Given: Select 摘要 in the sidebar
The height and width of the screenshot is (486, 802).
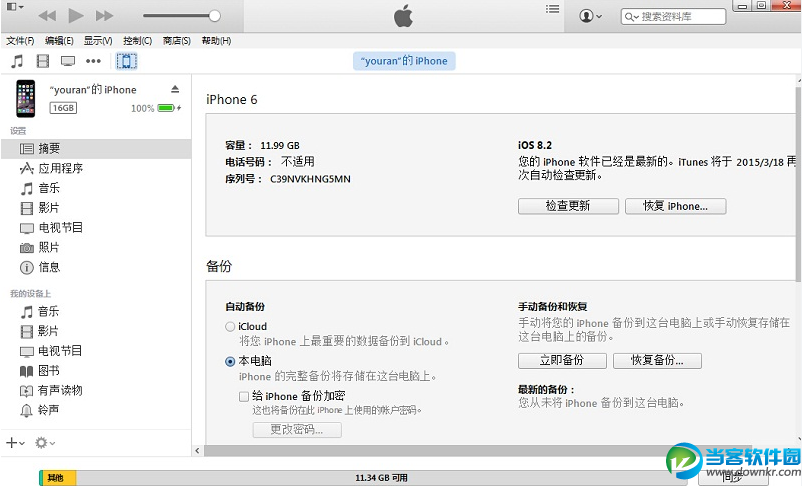Looking at the screenshot, I should (96, 148).
